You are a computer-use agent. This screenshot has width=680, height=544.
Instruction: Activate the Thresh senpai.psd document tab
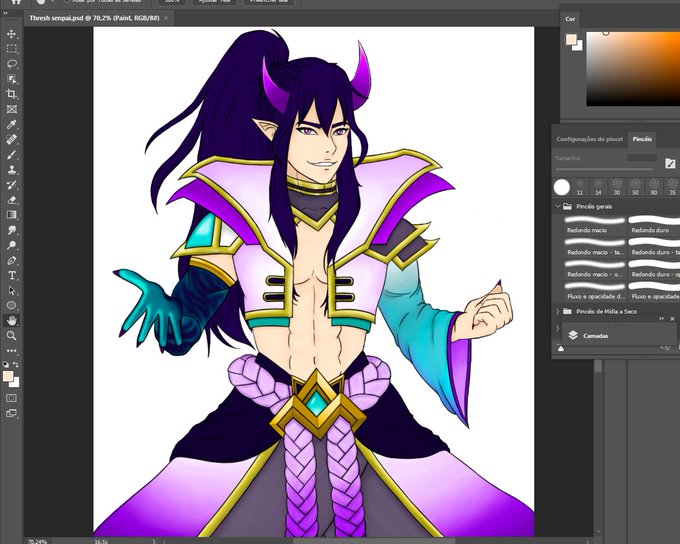click(94, 18)
